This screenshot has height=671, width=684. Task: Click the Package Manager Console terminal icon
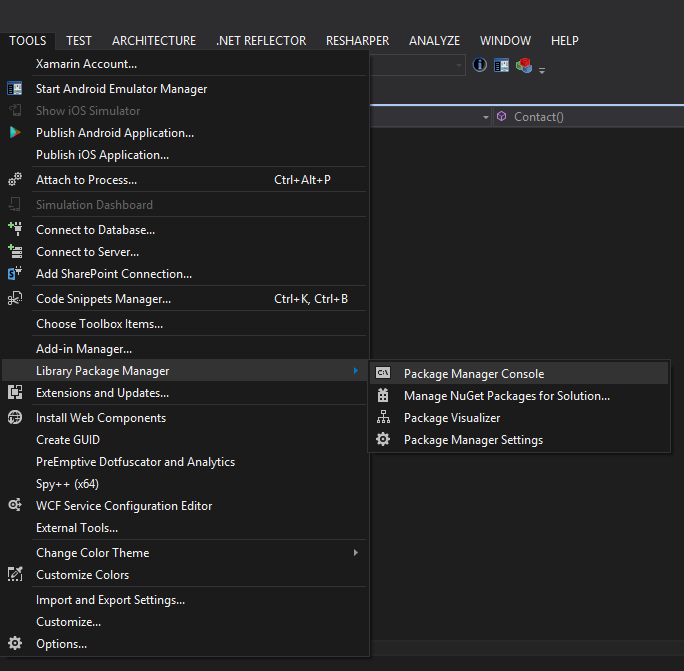(x=383, y=373)
